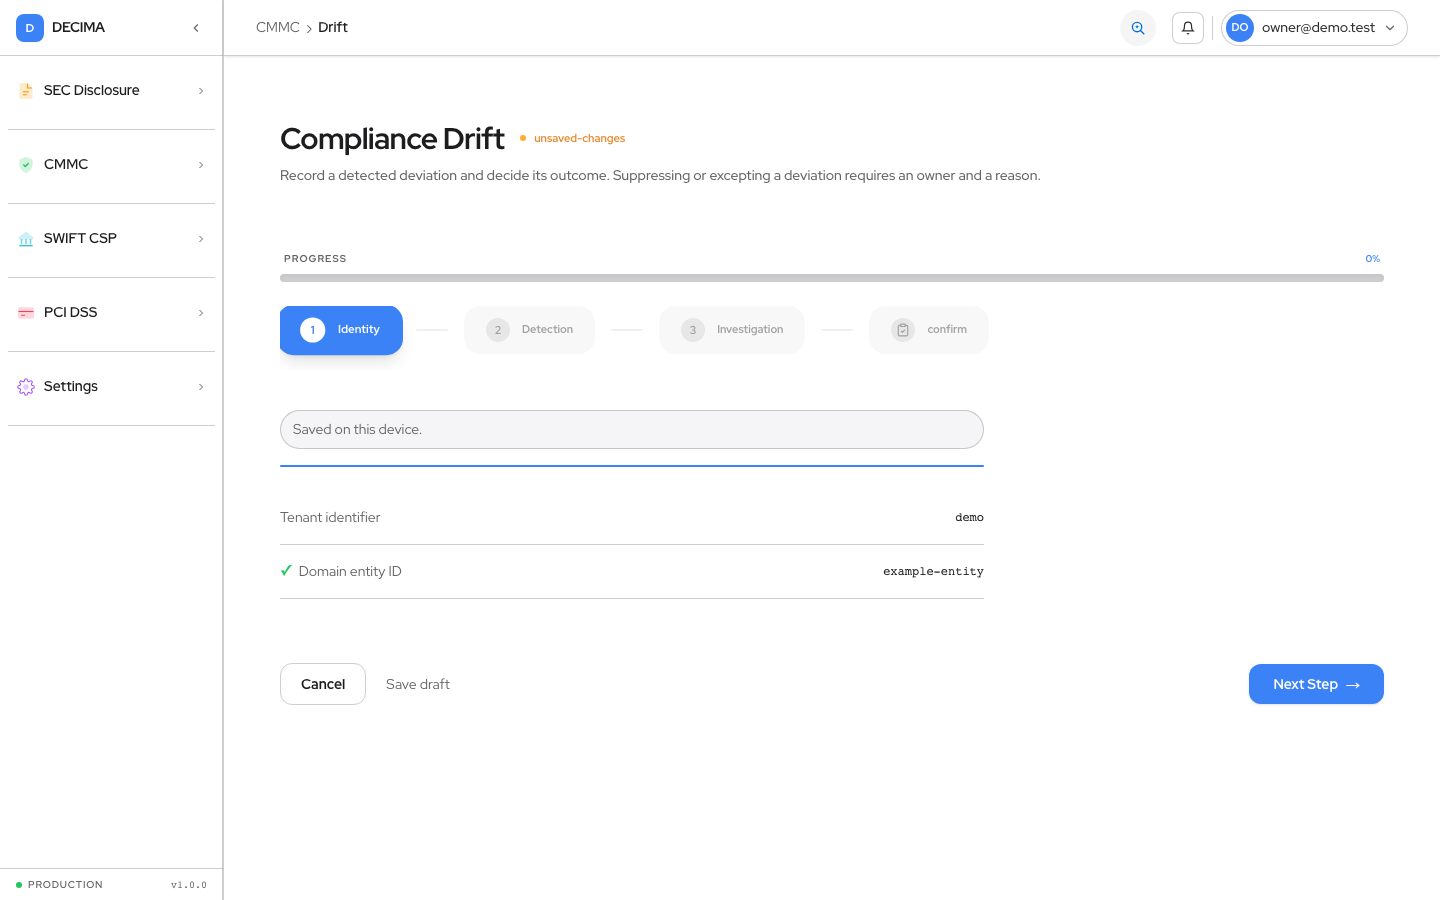Open the owner@demo.test account dropdown
This screenshot has width=1440, height=900.
tap(1314, 28)
